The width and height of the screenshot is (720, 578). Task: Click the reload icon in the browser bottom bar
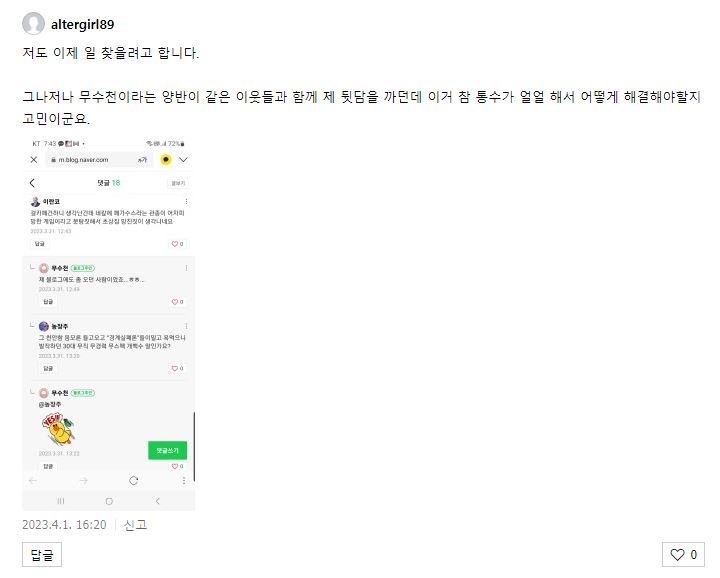[x=134, y=481]
